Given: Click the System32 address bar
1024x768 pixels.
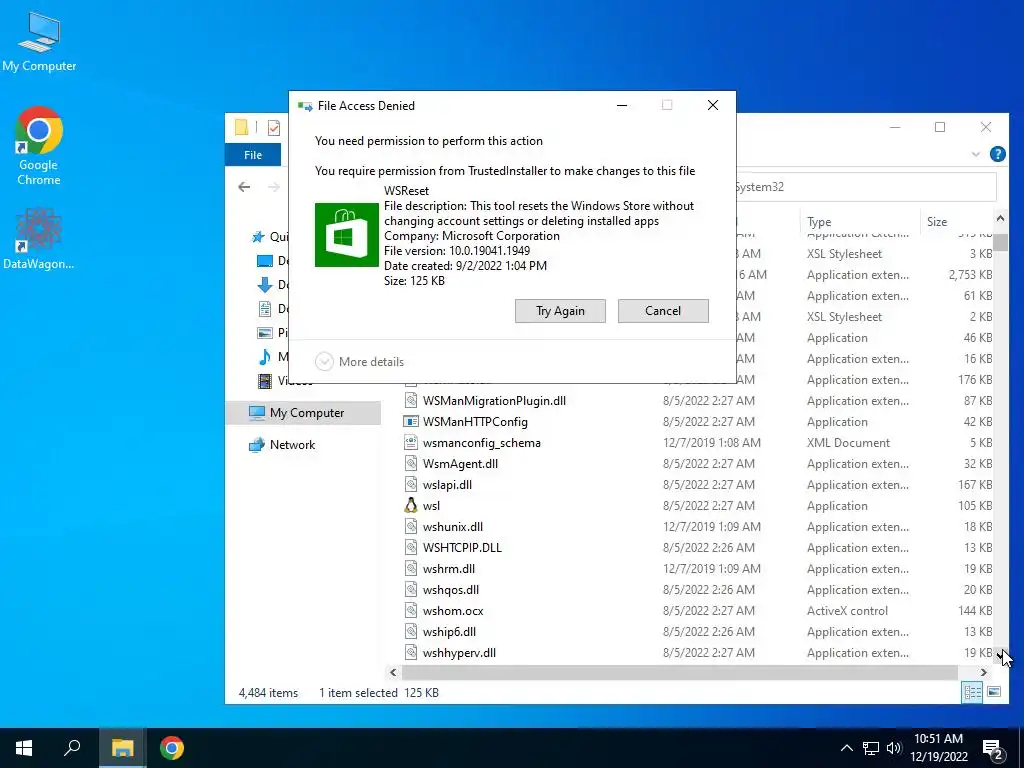Looking at the screenshot, I should 865,187.
